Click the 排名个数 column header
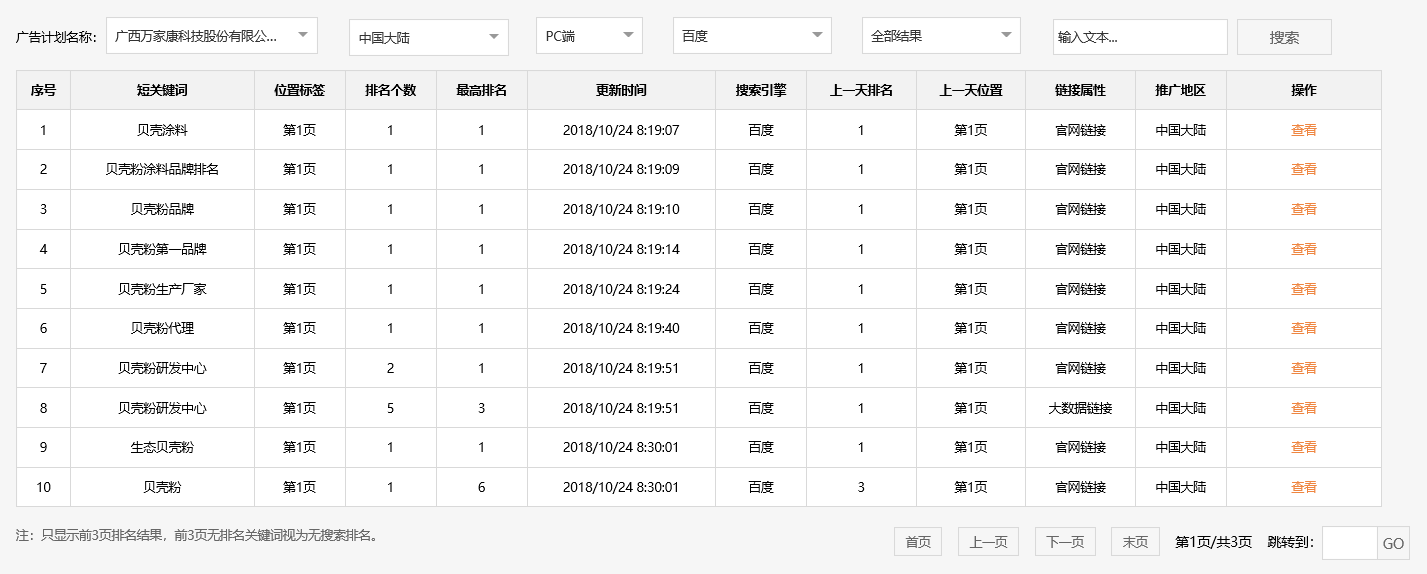This screenshot has height=574, width=1427. click(391, 90)
